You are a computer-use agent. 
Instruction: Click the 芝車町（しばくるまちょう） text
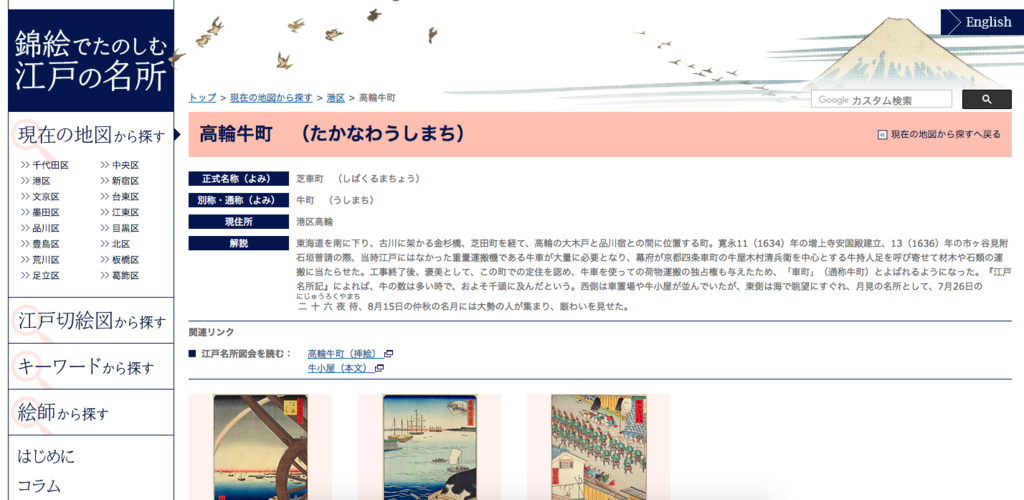click(358, 178)
